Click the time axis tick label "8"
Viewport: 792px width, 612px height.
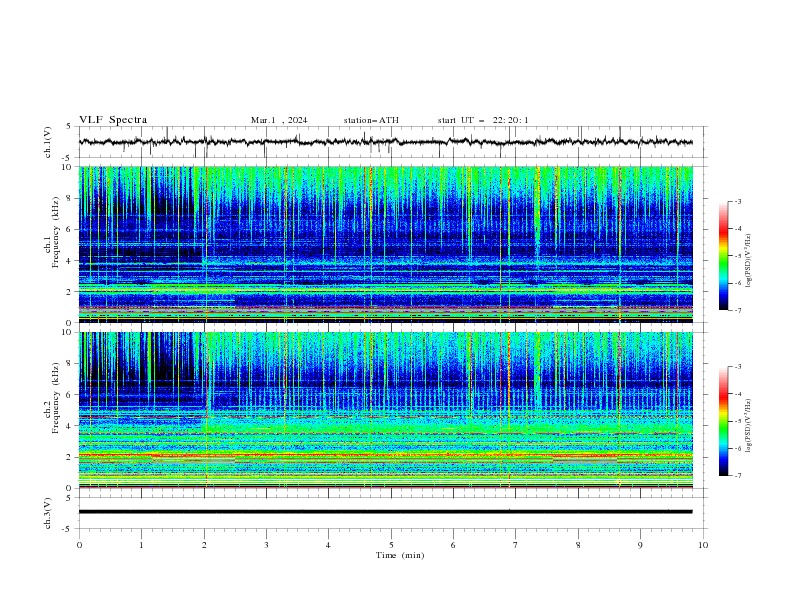coord(578,545)
